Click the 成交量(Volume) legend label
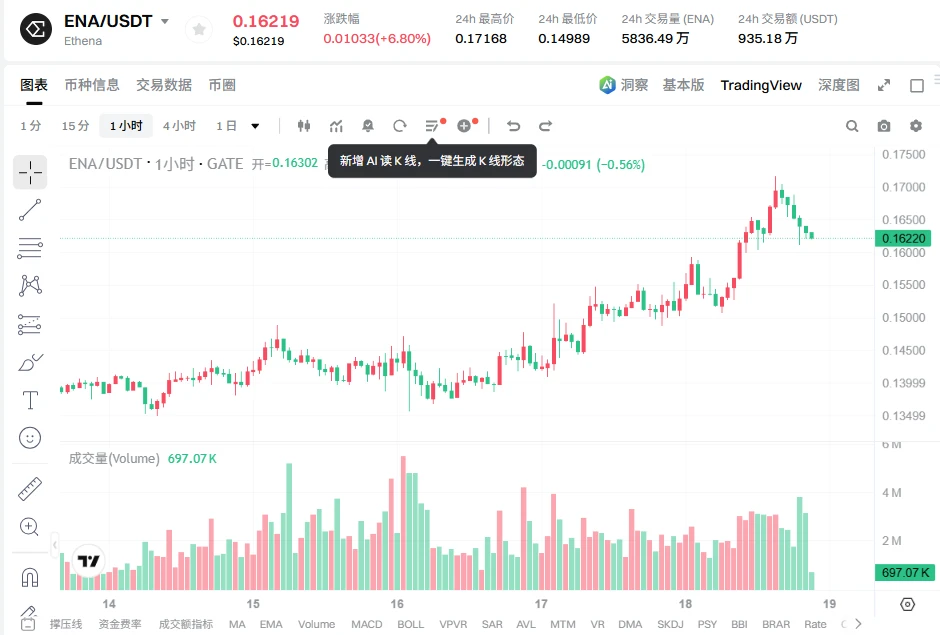Viewport: 940px width, 635px height. [114, 459]
